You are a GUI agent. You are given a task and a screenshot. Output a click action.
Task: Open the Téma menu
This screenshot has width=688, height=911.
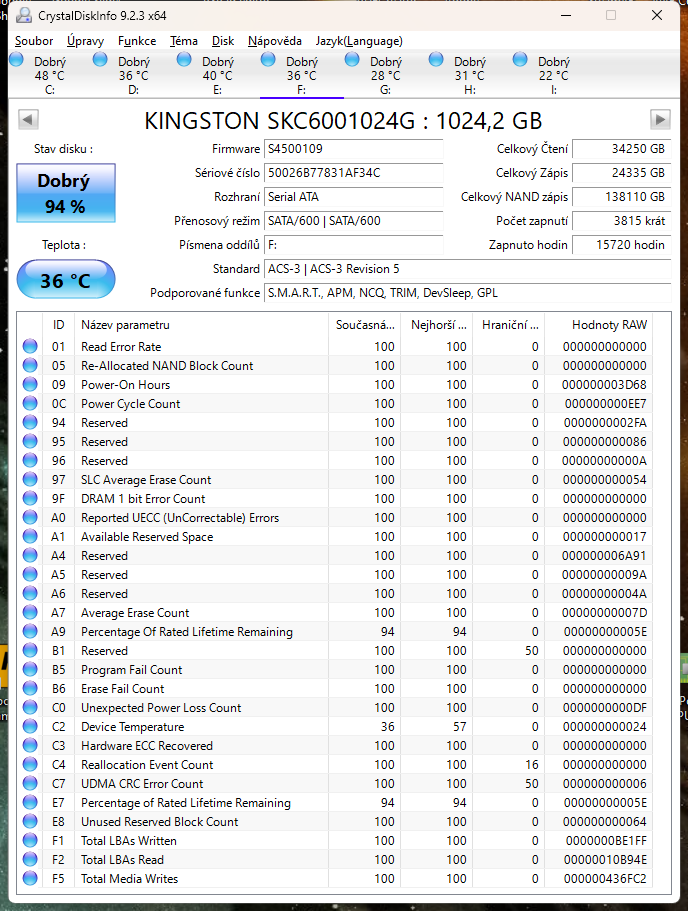click(x=184, y=41)
